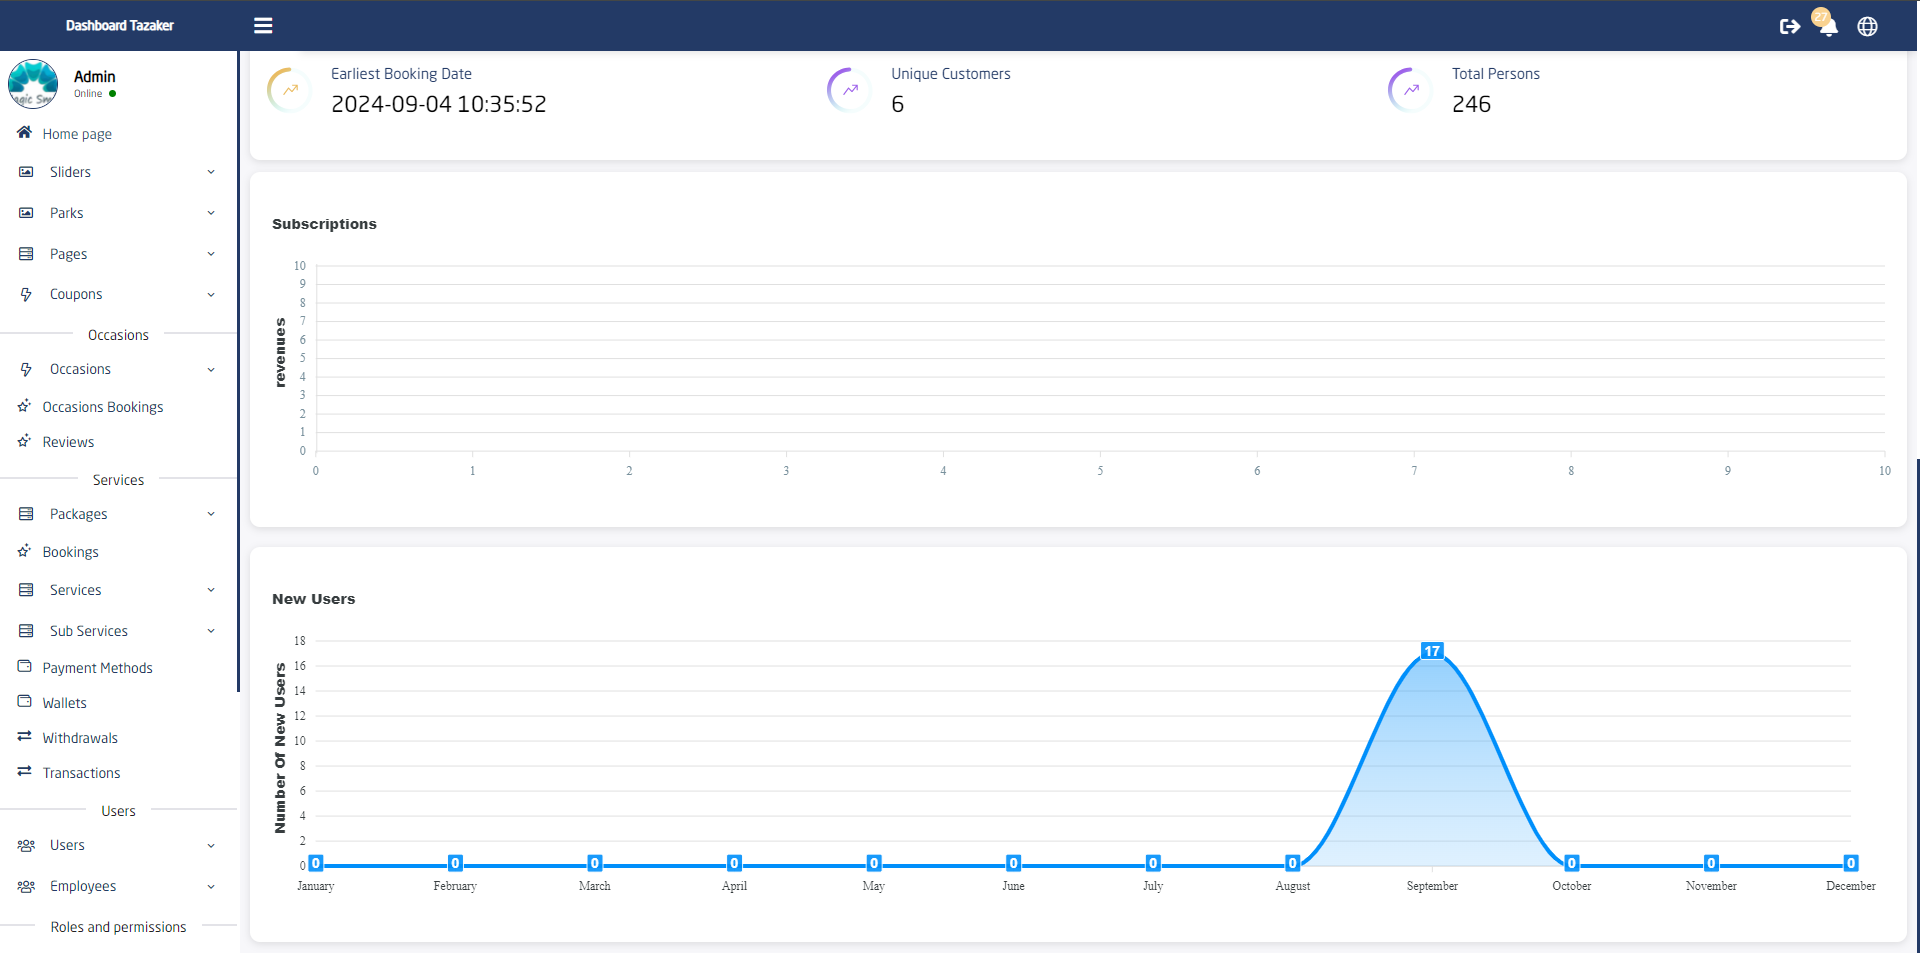
Task: Click the Employees group icon
Action: coord(26,886)
